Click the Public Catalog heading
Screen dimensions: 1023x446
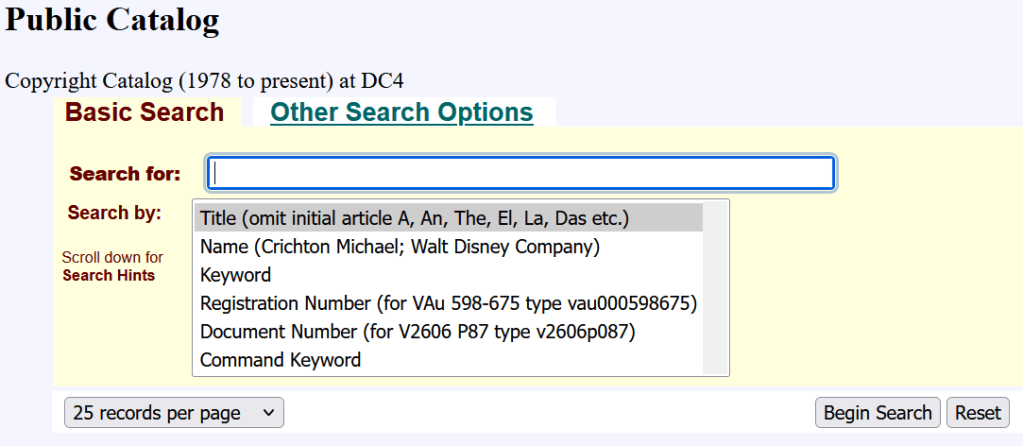coord(112,20)
